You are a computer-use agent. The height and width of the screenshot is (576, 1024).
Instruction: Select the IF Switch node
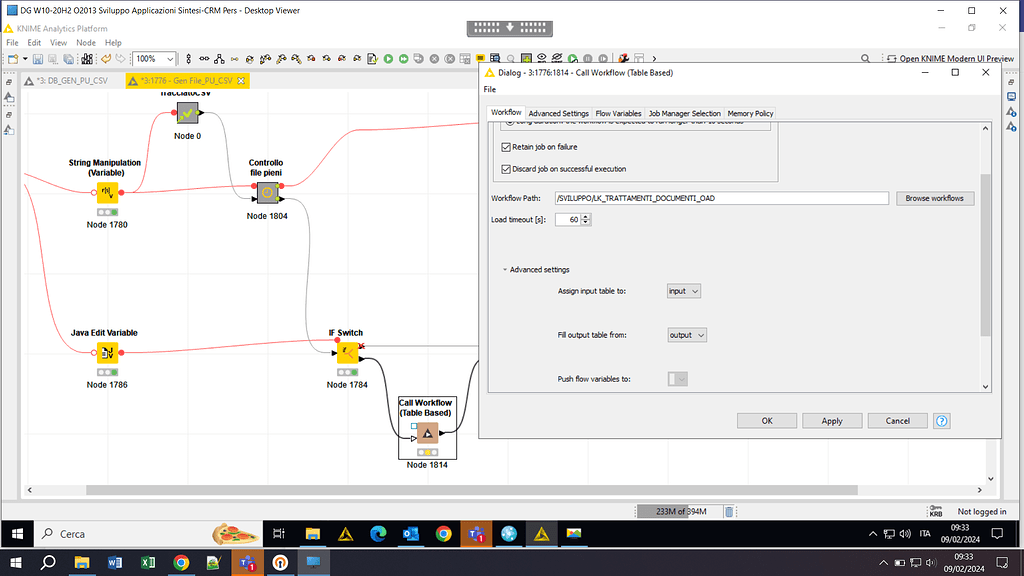(x=346, y=352)
